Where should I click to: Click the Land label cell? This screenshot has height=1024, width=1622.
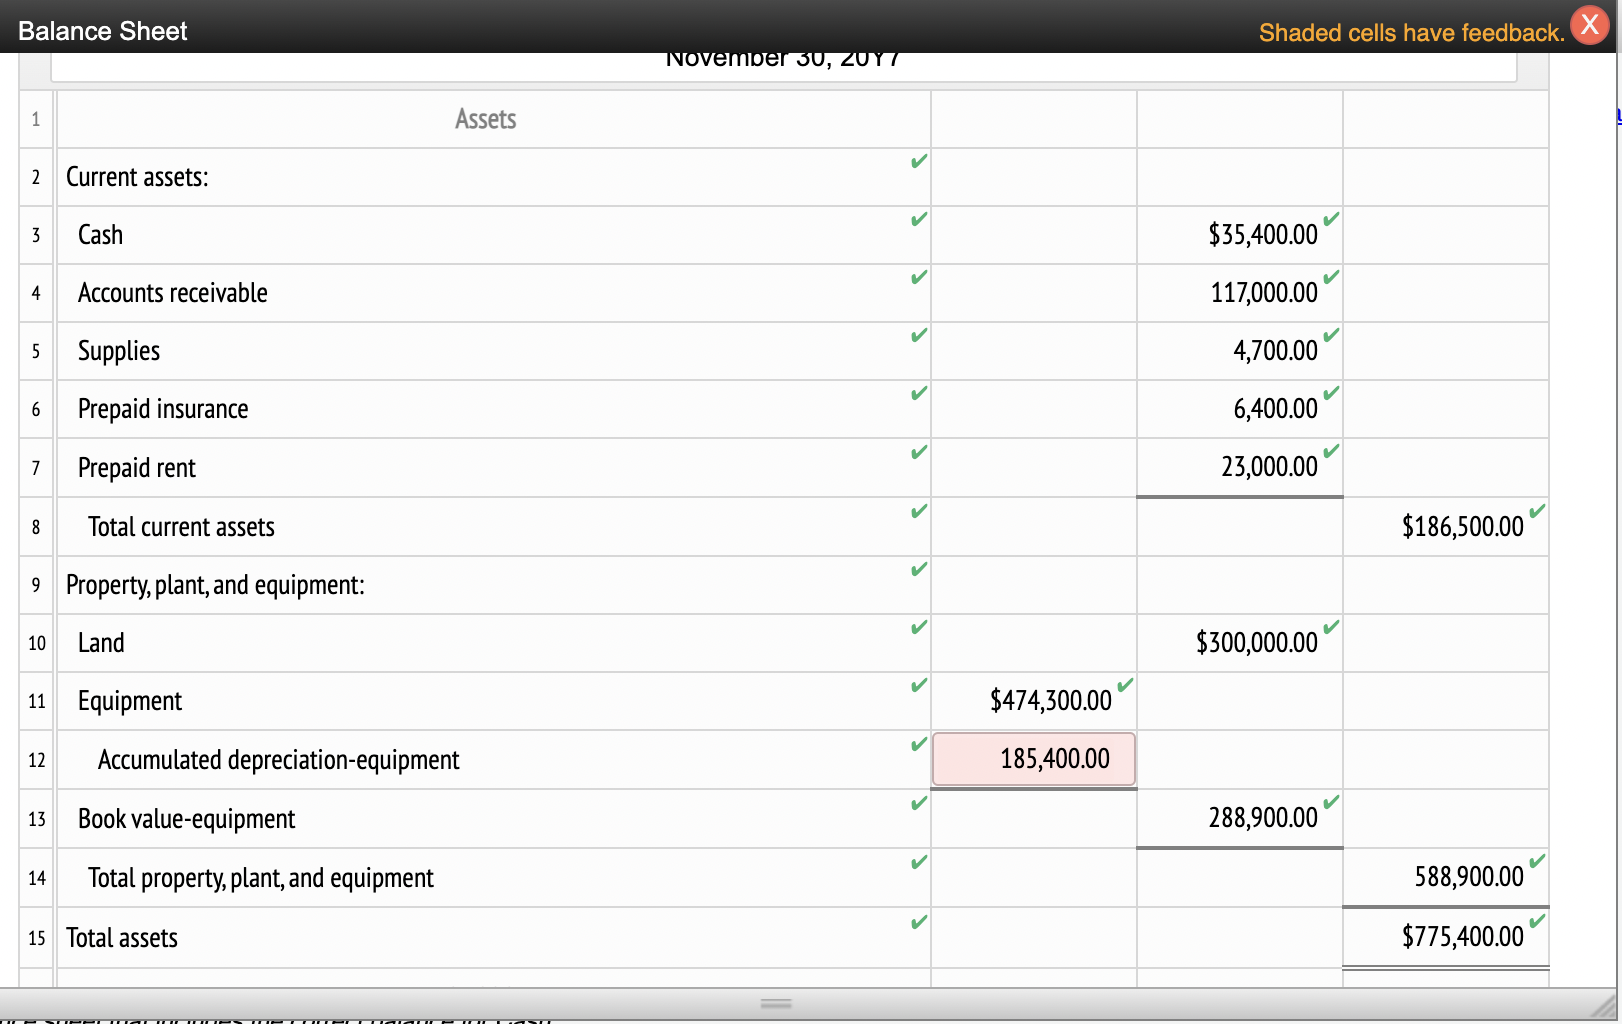pyautogui.click(x=494, y=643)
